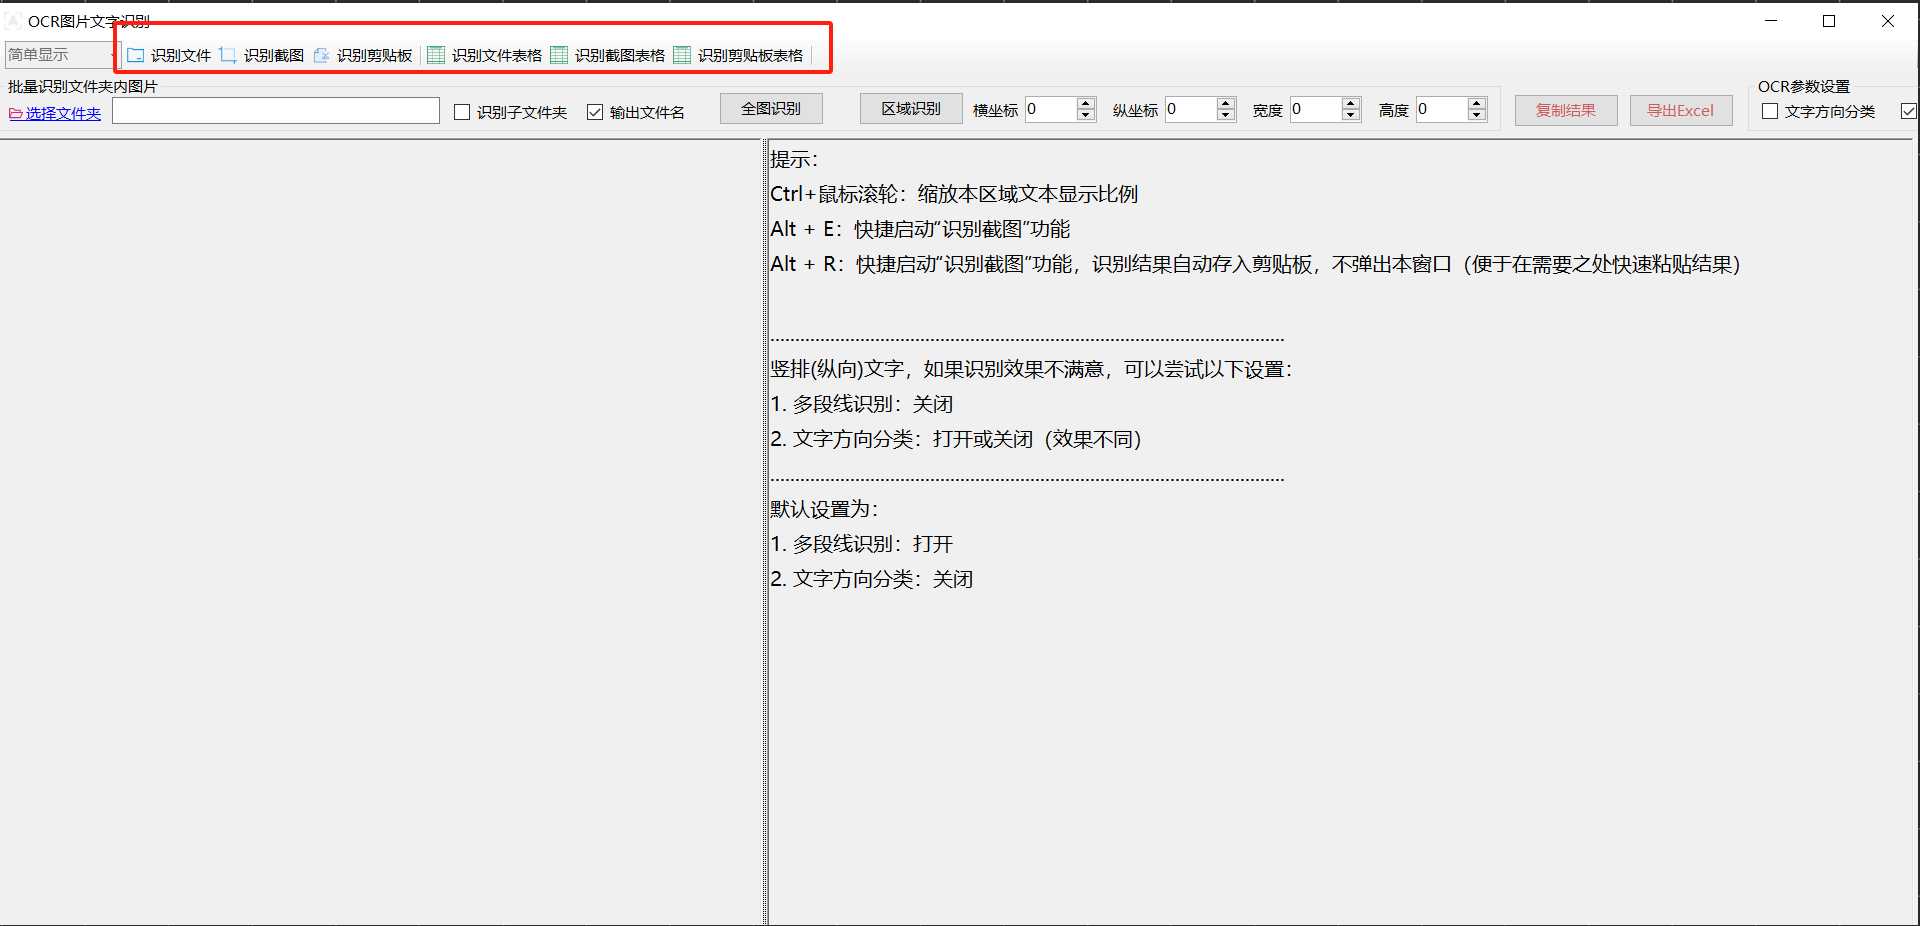The image size is (1920, 926).
Task: Click the 识别剪贴板 clipboard icon
Action: coord(321,55)
